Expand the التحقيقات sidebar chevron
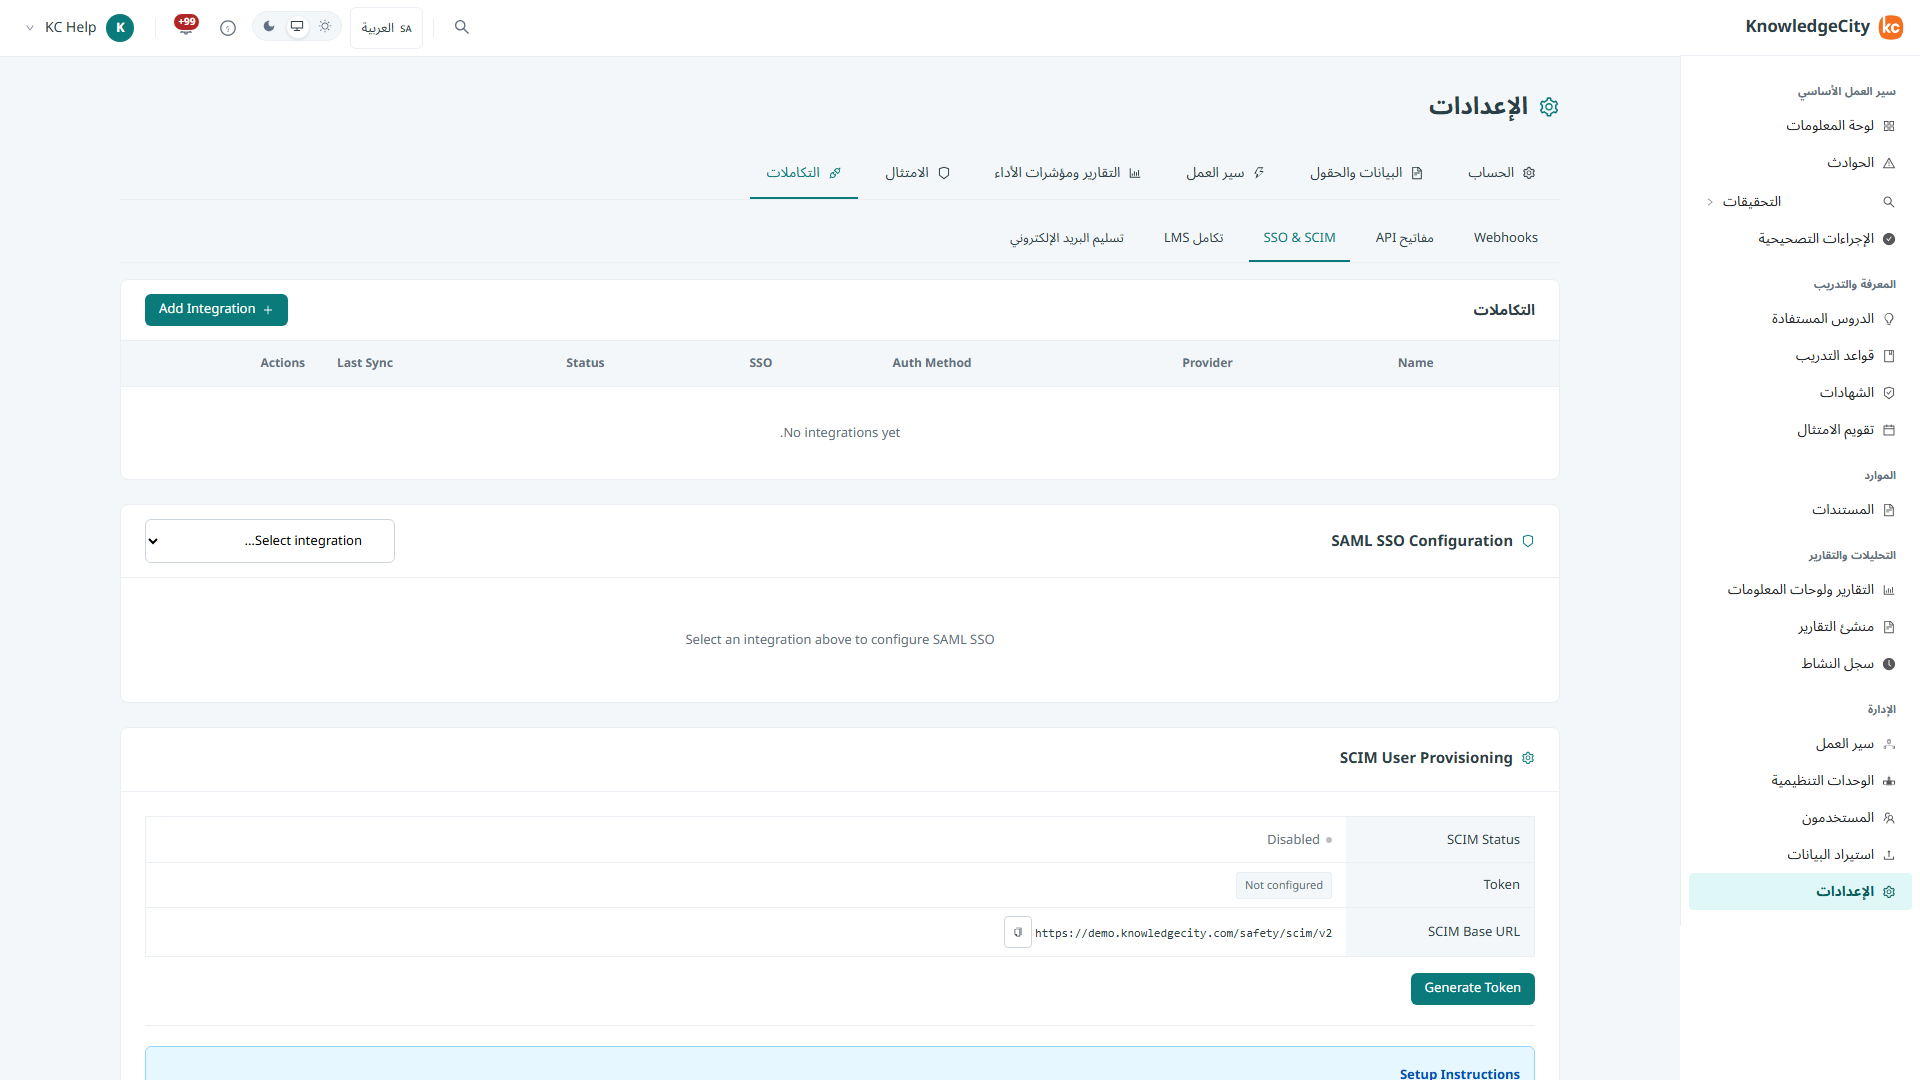 [1710, 202]
